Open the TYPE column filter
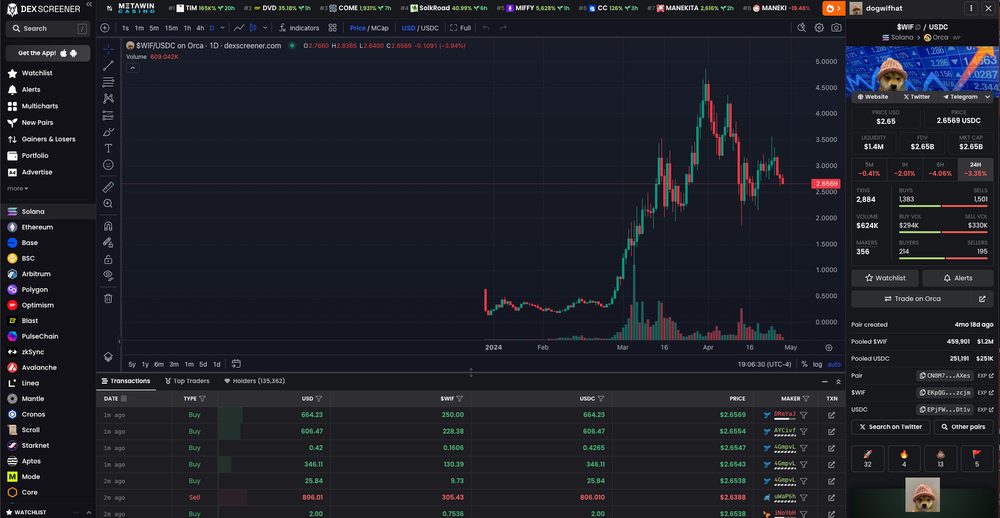The width and height of the screenshot is (1000, 518). click(202, 399)
